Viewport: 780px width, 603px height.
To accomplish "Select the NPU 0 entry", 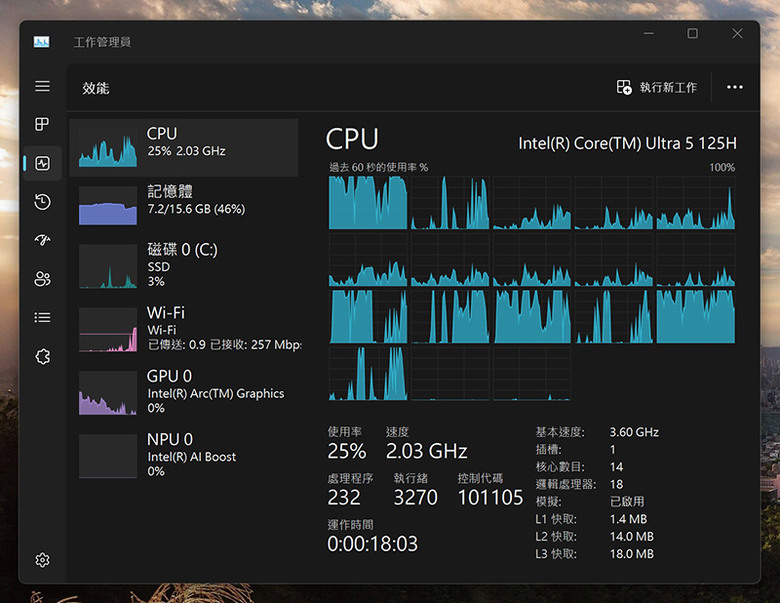I will (x=184, y=455).
